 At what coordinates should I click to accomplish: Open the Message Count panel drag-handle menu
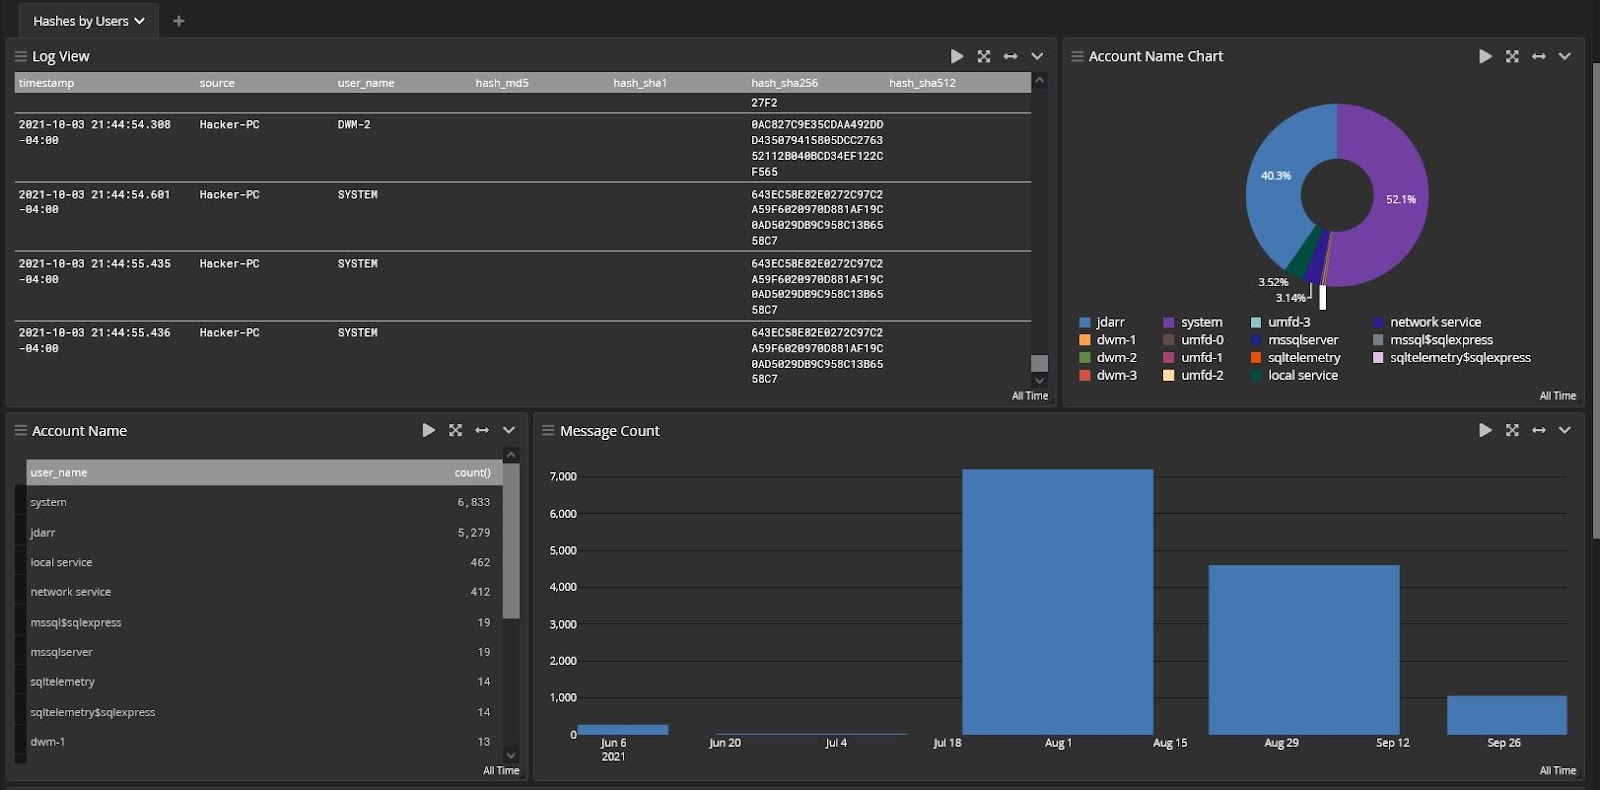pos(548,430)
